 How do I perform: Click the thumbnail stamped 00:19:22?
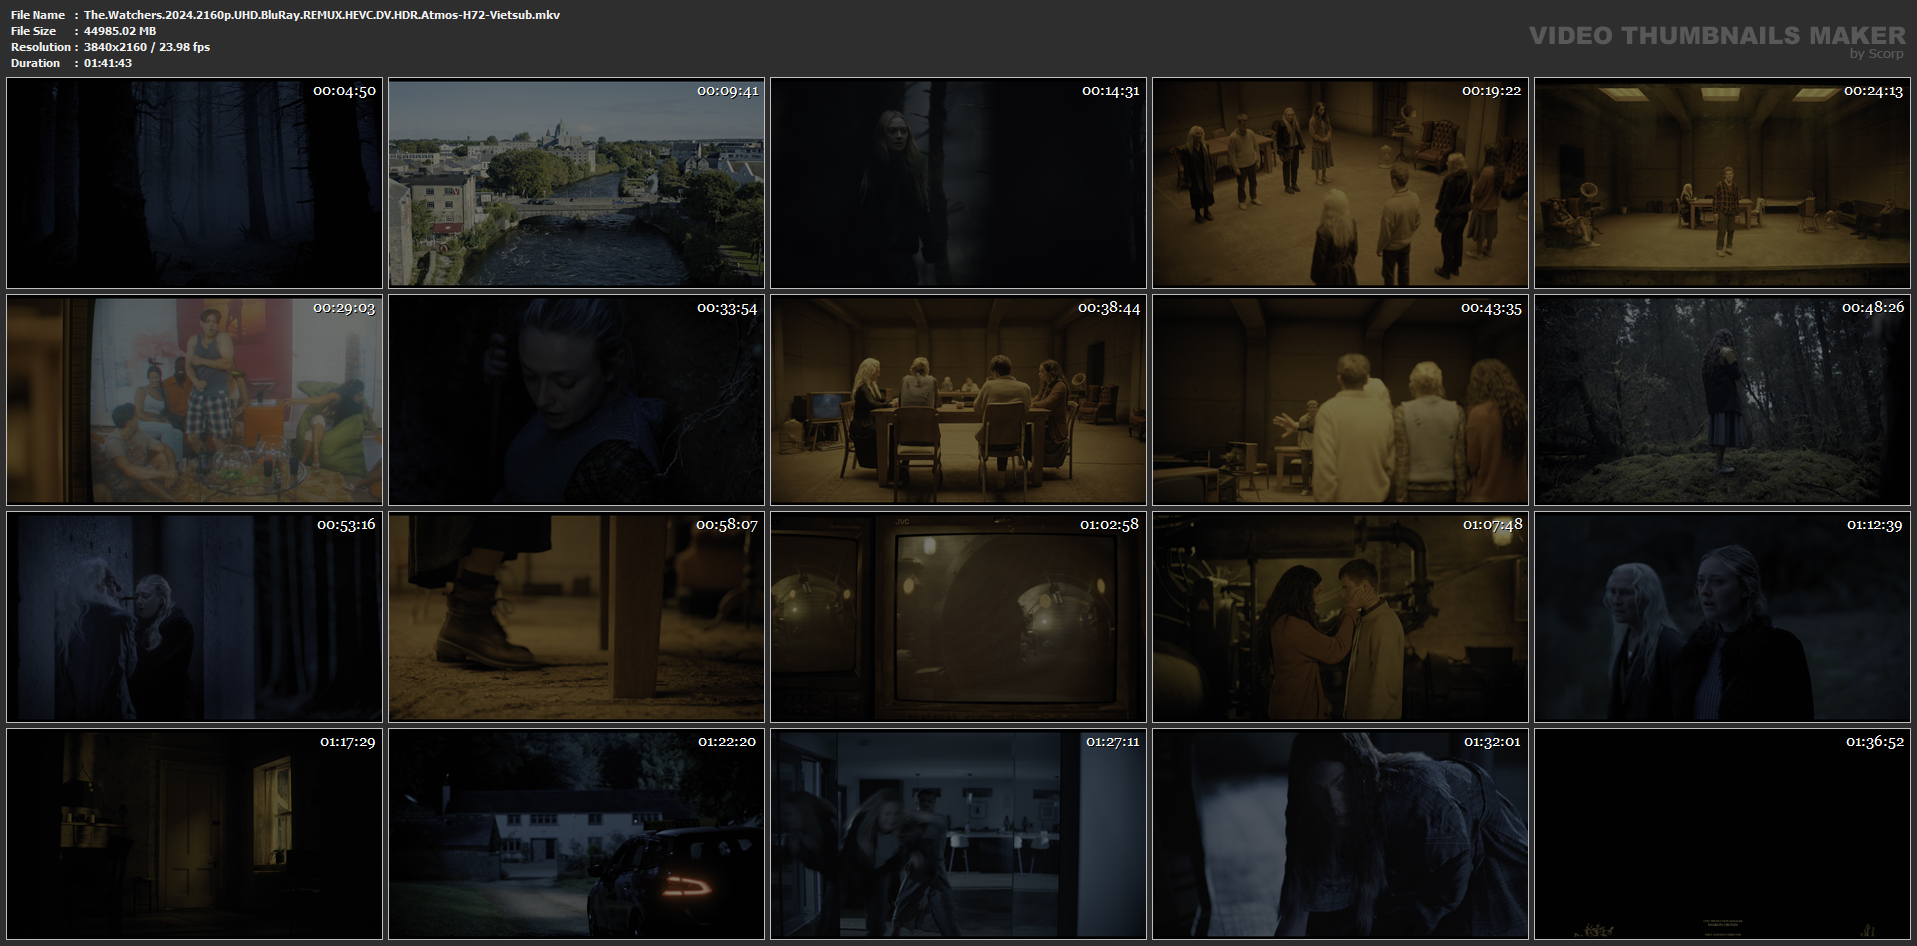pos(1340,183)
